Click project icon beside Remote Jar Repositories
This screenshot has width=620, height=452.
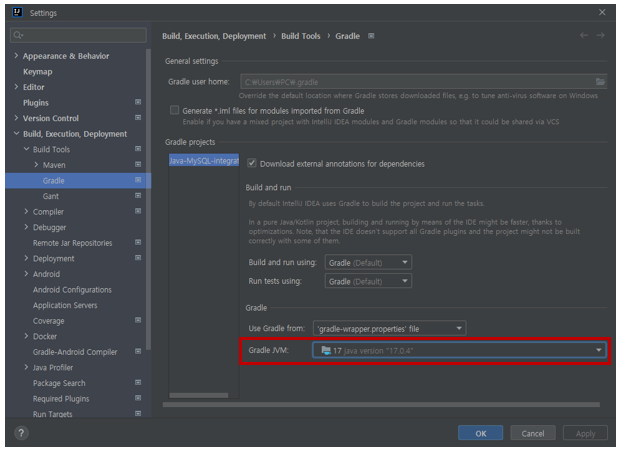coord(138,242)
